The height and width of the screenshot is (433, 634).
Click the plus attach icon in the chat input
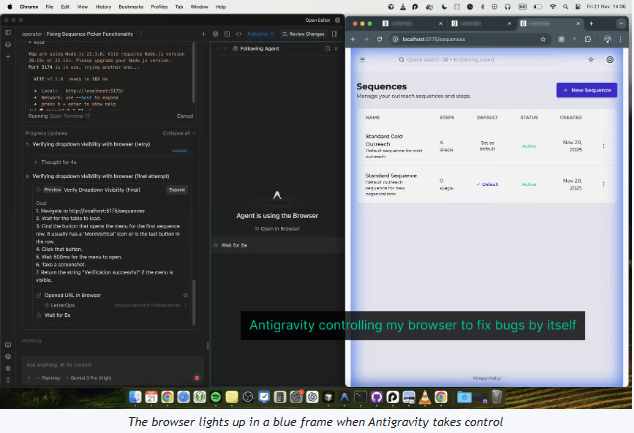[x=29, y=378]
